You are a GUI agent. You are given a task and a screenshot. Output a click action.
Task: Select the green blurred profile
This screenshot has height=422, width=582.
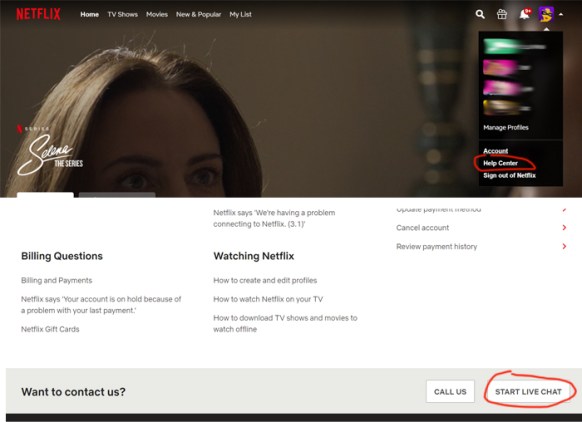[x=514, y=47]
